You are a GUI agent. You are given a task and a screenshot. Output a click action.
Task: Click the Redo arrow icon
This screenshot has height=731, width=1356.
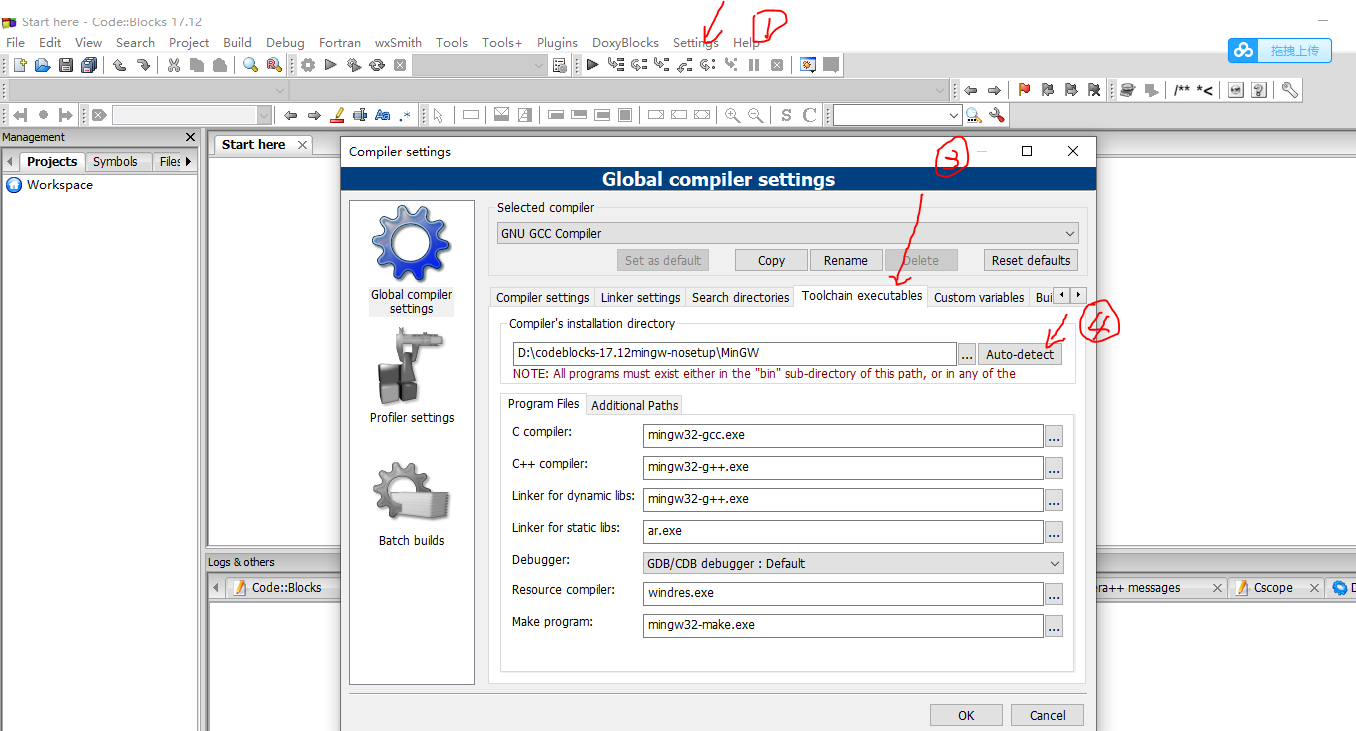tap(143, 65)
